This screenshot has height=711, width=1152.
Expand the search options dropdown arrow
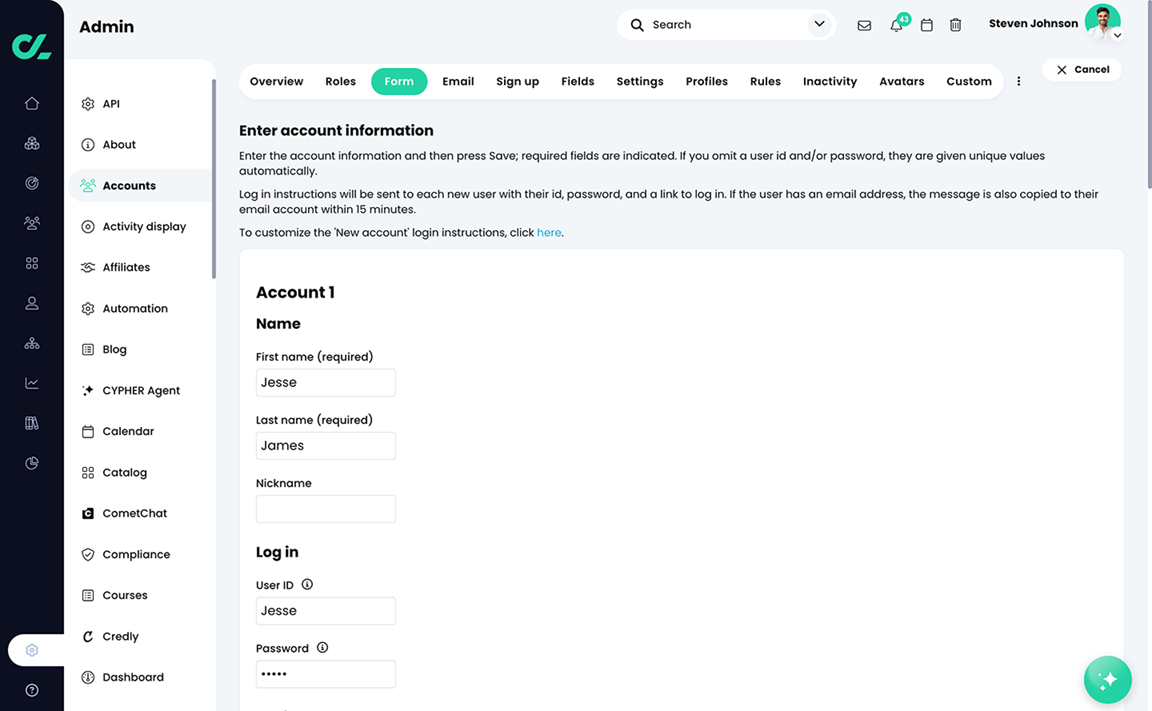click(x=819, y=25)
